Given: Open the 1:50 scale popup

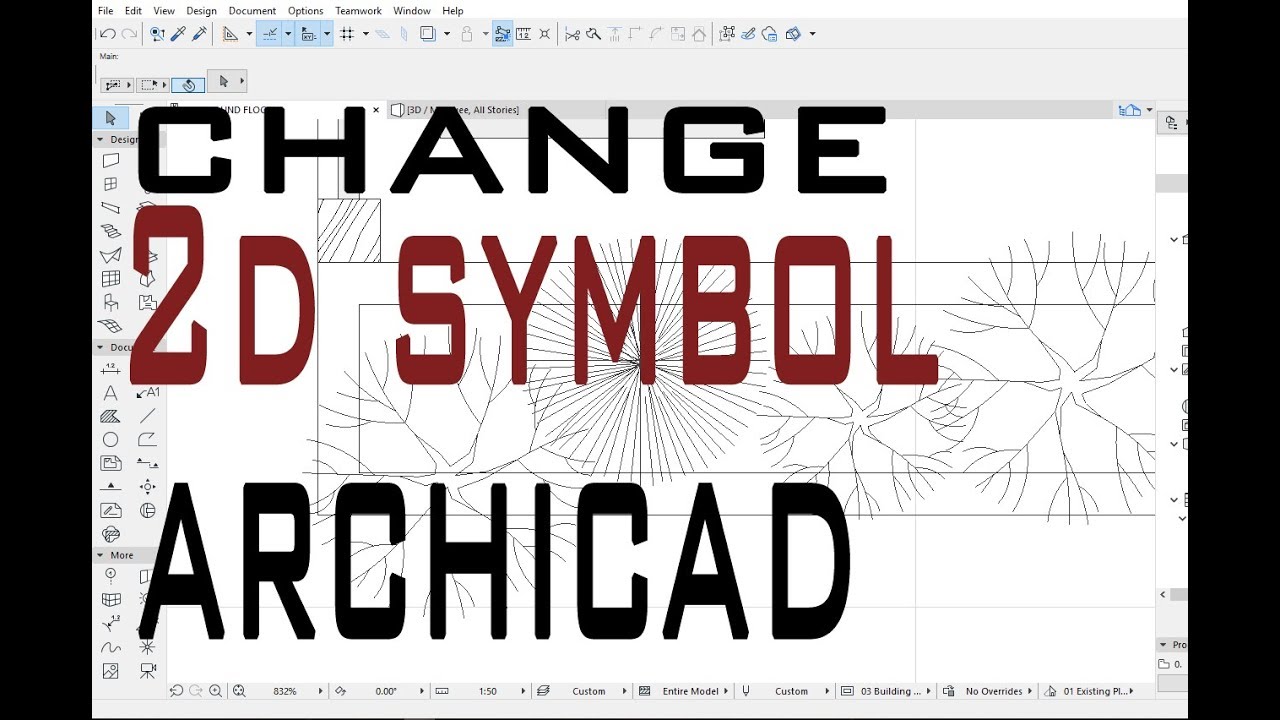Looking at the screenshot, I should [523, 691].
